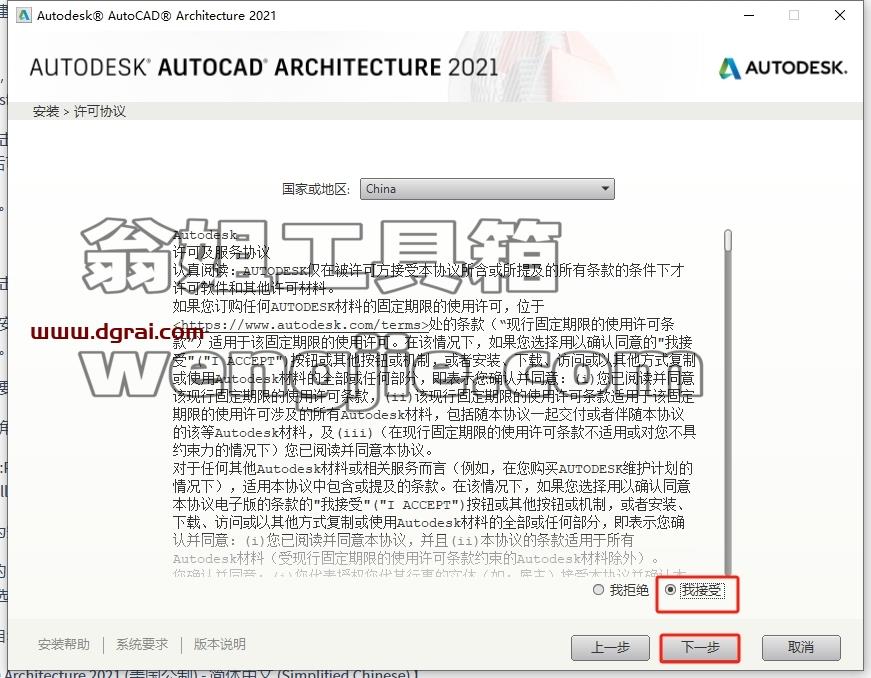871x678 pixels.
Task: Minimize the installer window
Action: (x=749, y=15)
